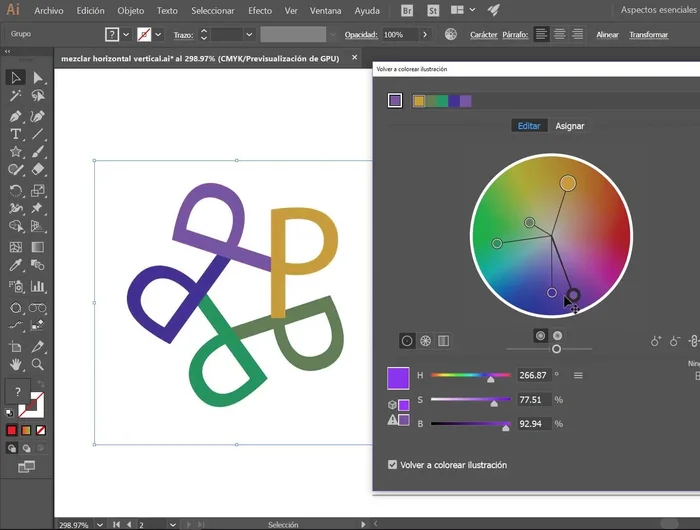Screen dimensions: 700x530
Task: Select the Magic Wand tool
Action: pyautogui.click(x=16, y=97)
